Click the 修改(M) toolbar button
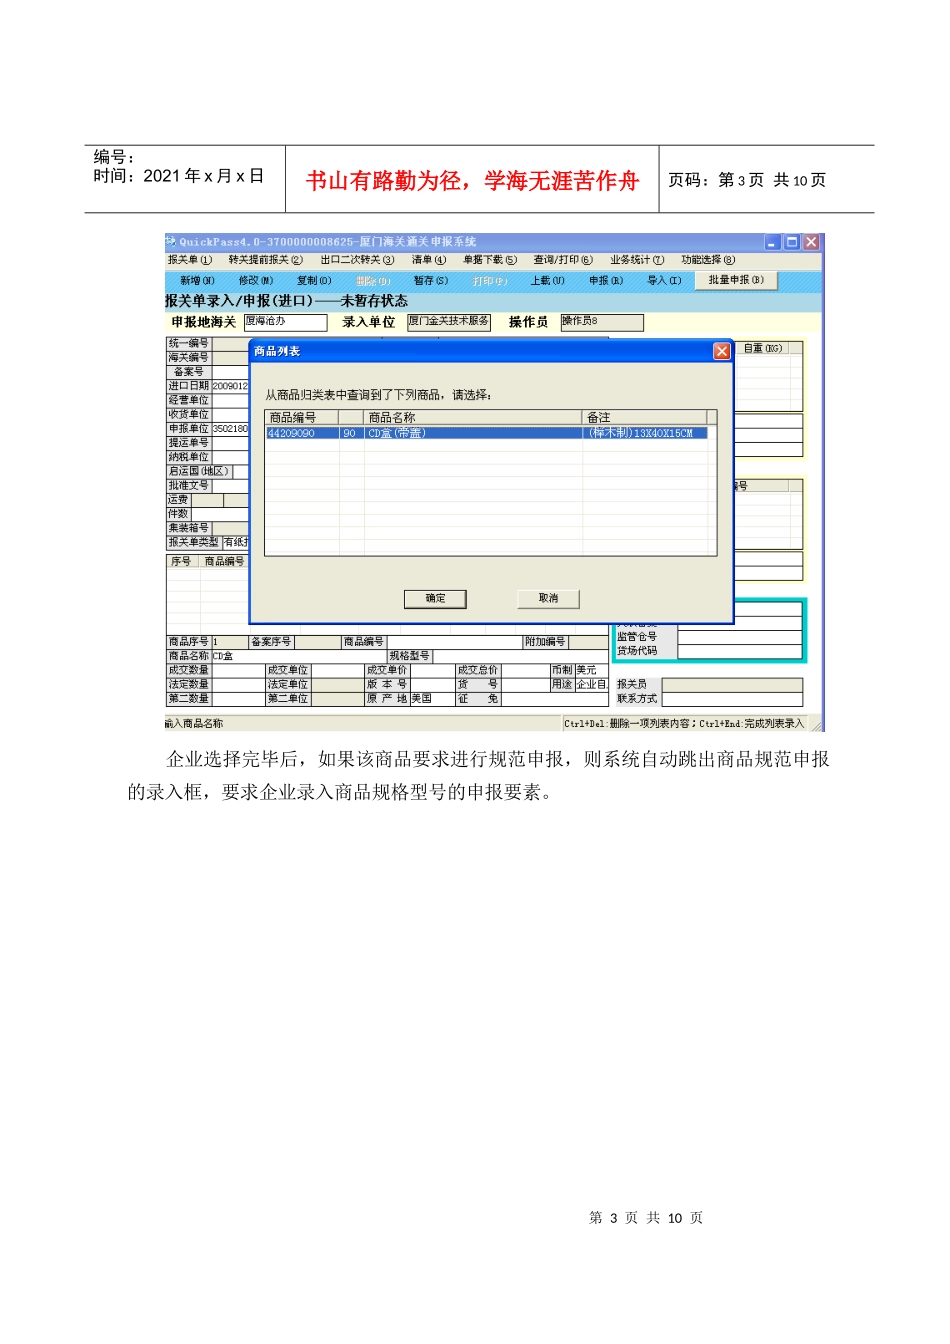The height and width of the screenshot is (1344, 950). pyautogui.click(x=256, y=281)
